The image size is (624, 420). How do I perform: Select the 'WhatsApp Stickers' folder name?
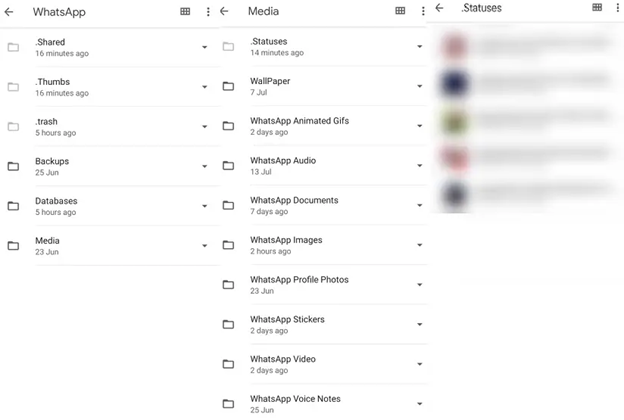coord(287,319)
